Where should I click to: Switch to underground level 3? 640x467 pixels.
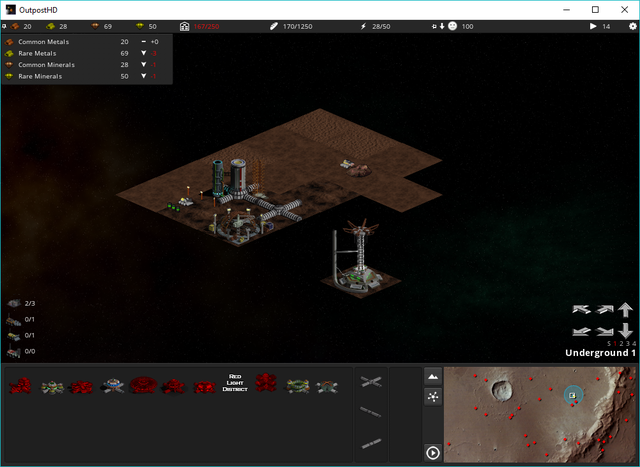[x=628, y=344]
